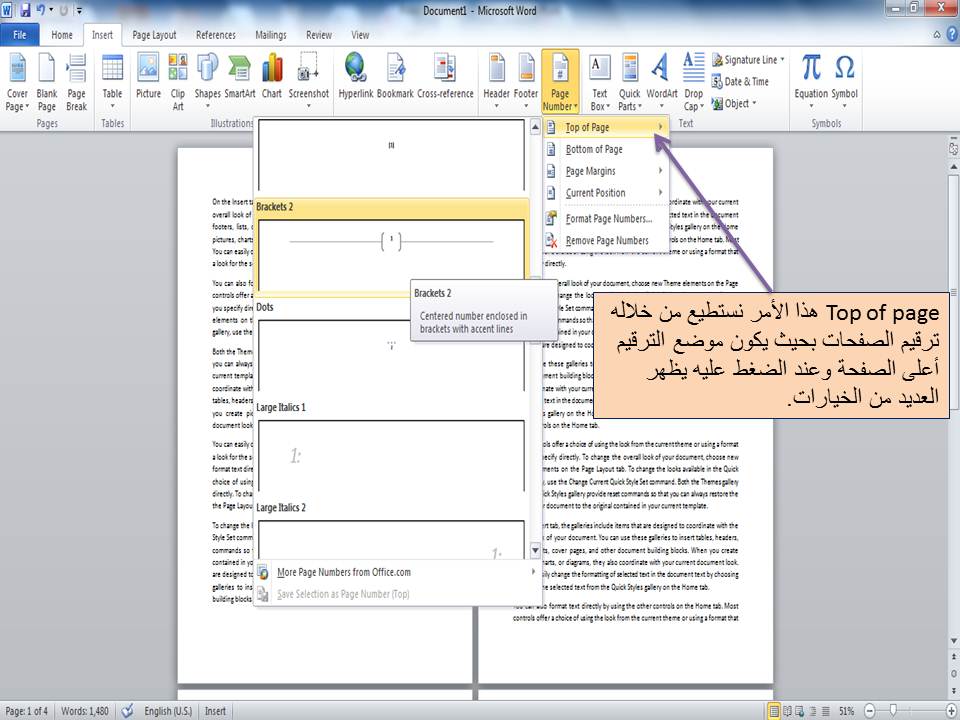This screenshot has height=720, width=960.
Task: Insert a Blank Page
Action: (x=47, y=83)
